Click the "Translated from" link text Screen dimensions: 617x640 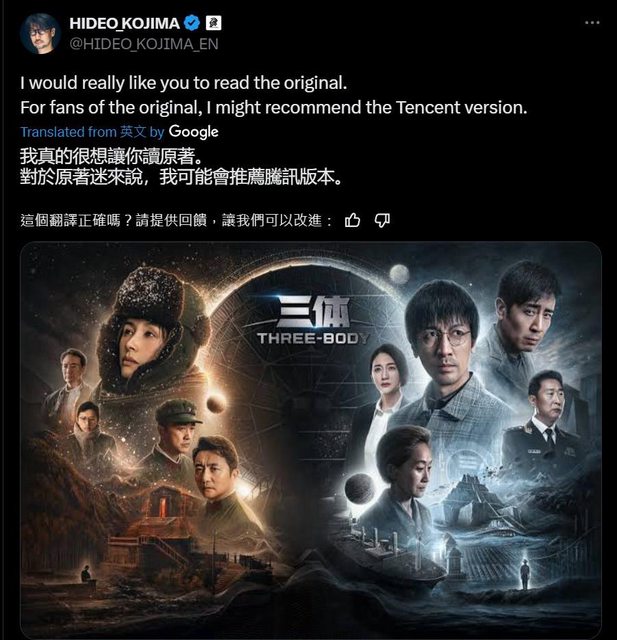(x=69, y=132)
